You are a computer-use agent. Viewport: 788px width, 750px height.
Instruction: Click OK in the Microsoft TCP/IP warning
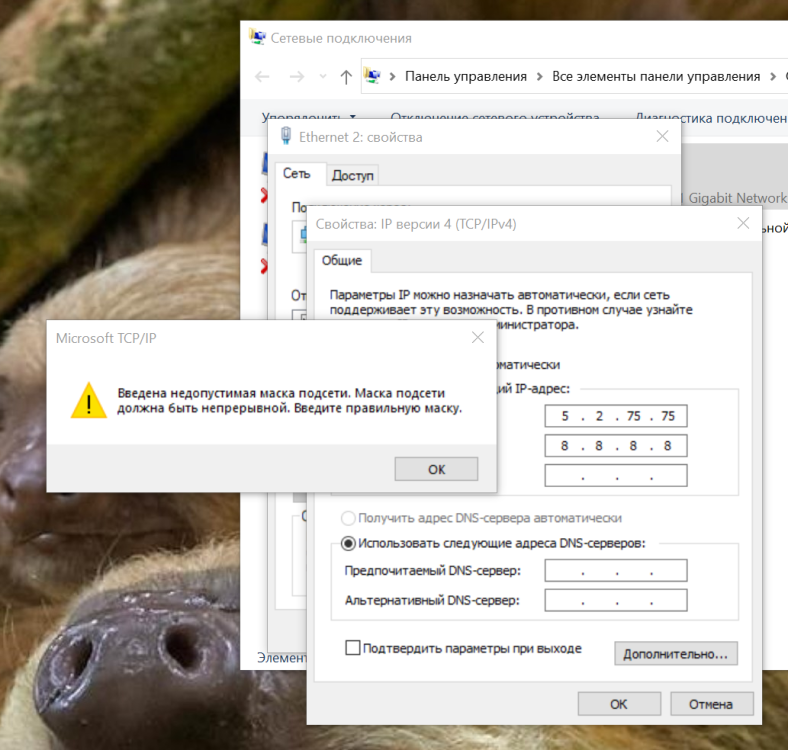[436, 469]
